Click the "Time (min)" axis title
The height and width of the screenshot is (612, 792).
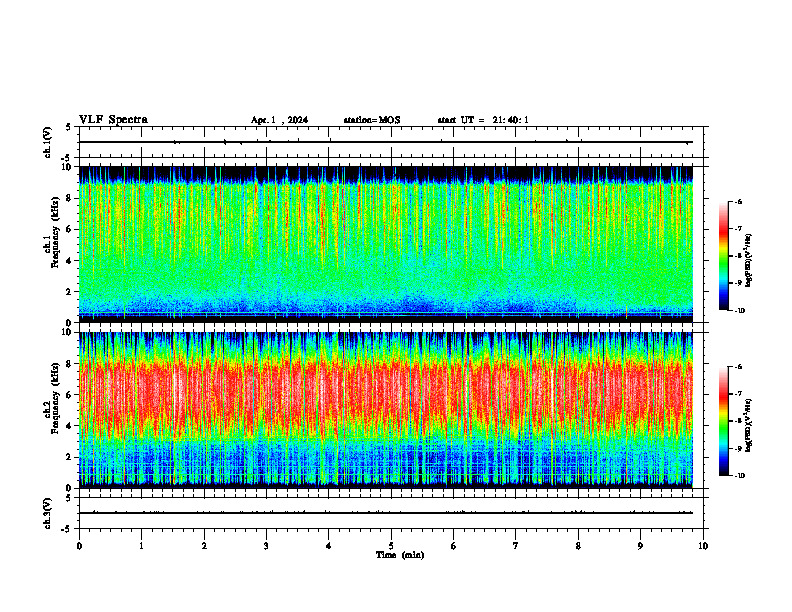pyautogui.click(x=400, y=555)
